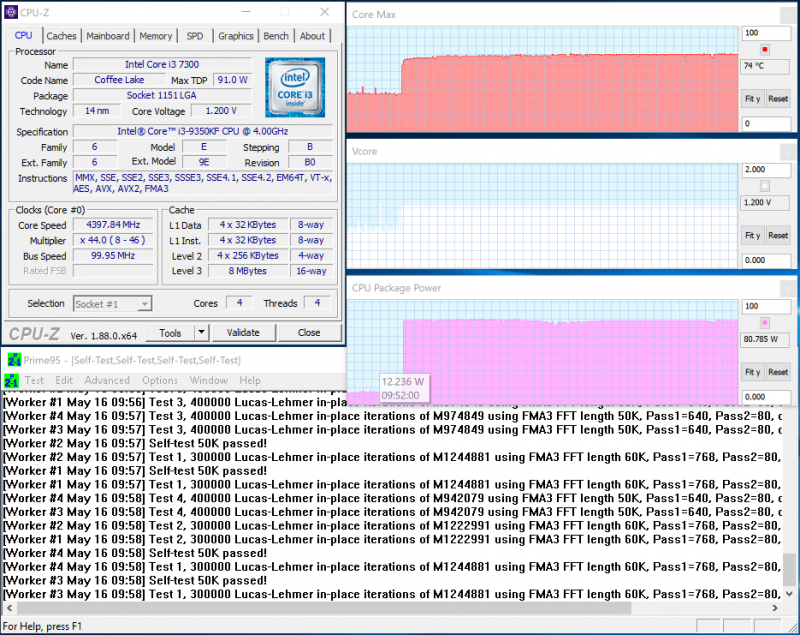Click the red color swatch in Core Max graph

(764, 49)
